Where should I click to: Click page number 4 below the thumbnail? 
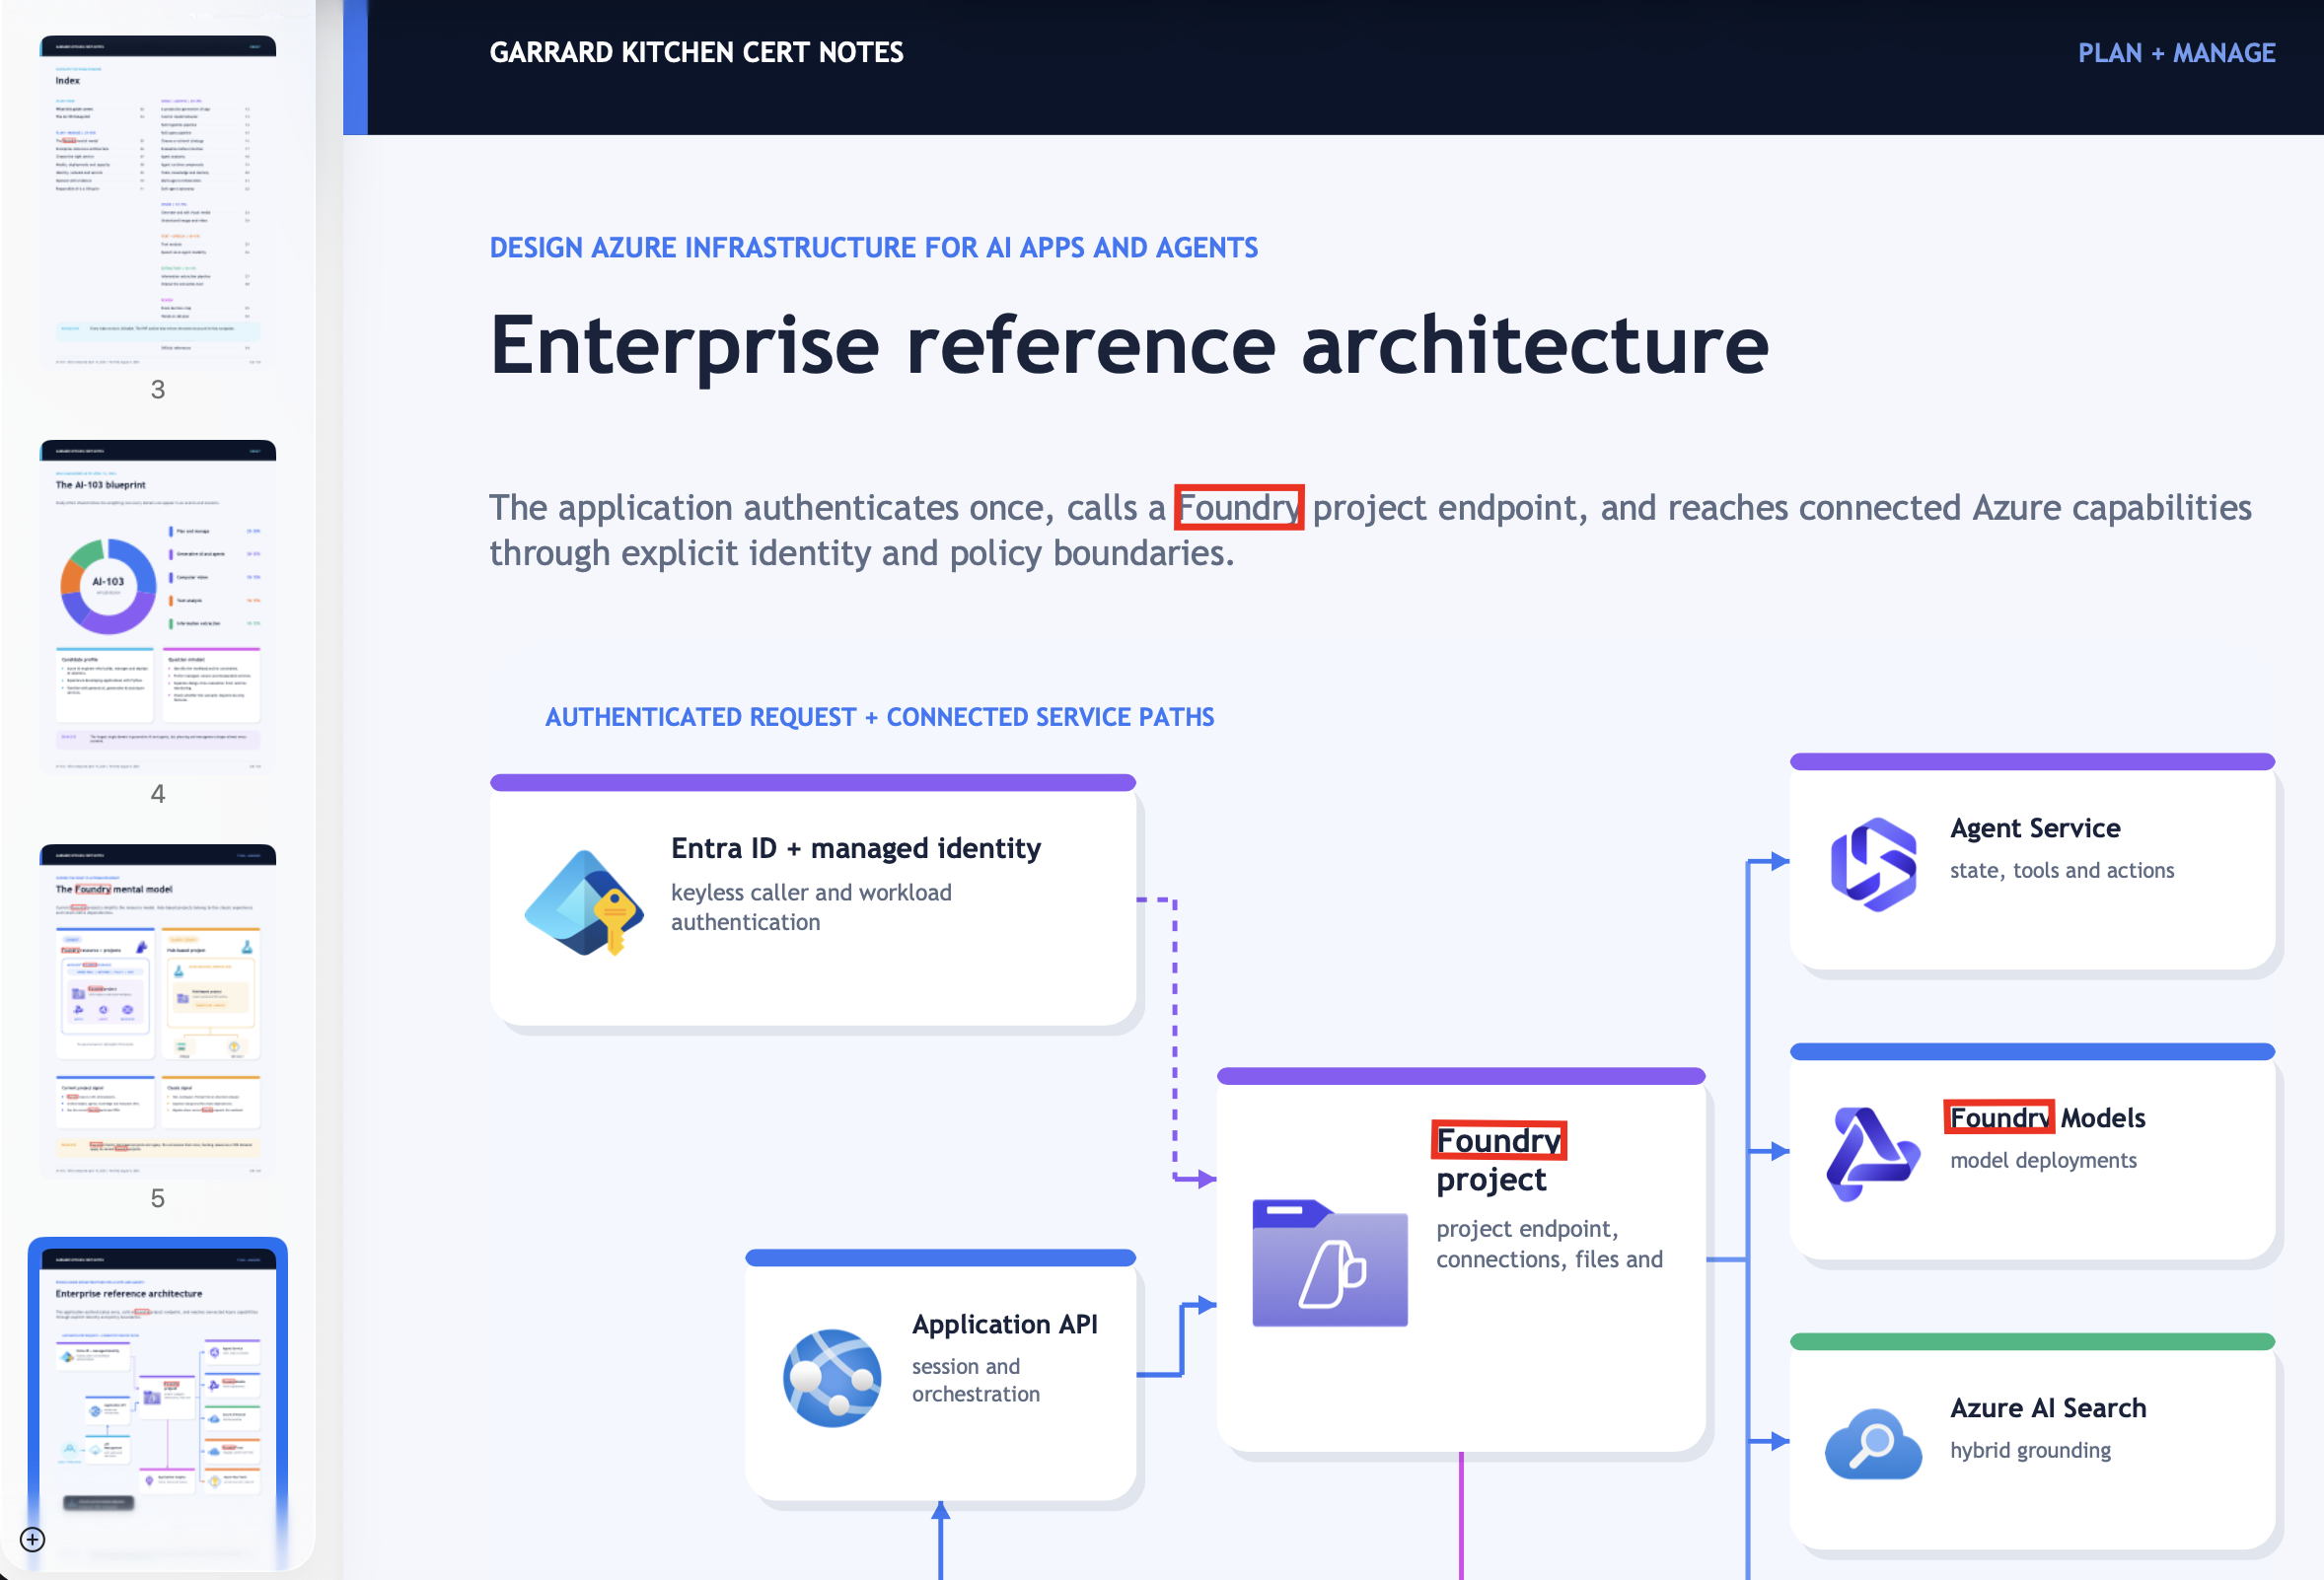[x=158, y=794]
